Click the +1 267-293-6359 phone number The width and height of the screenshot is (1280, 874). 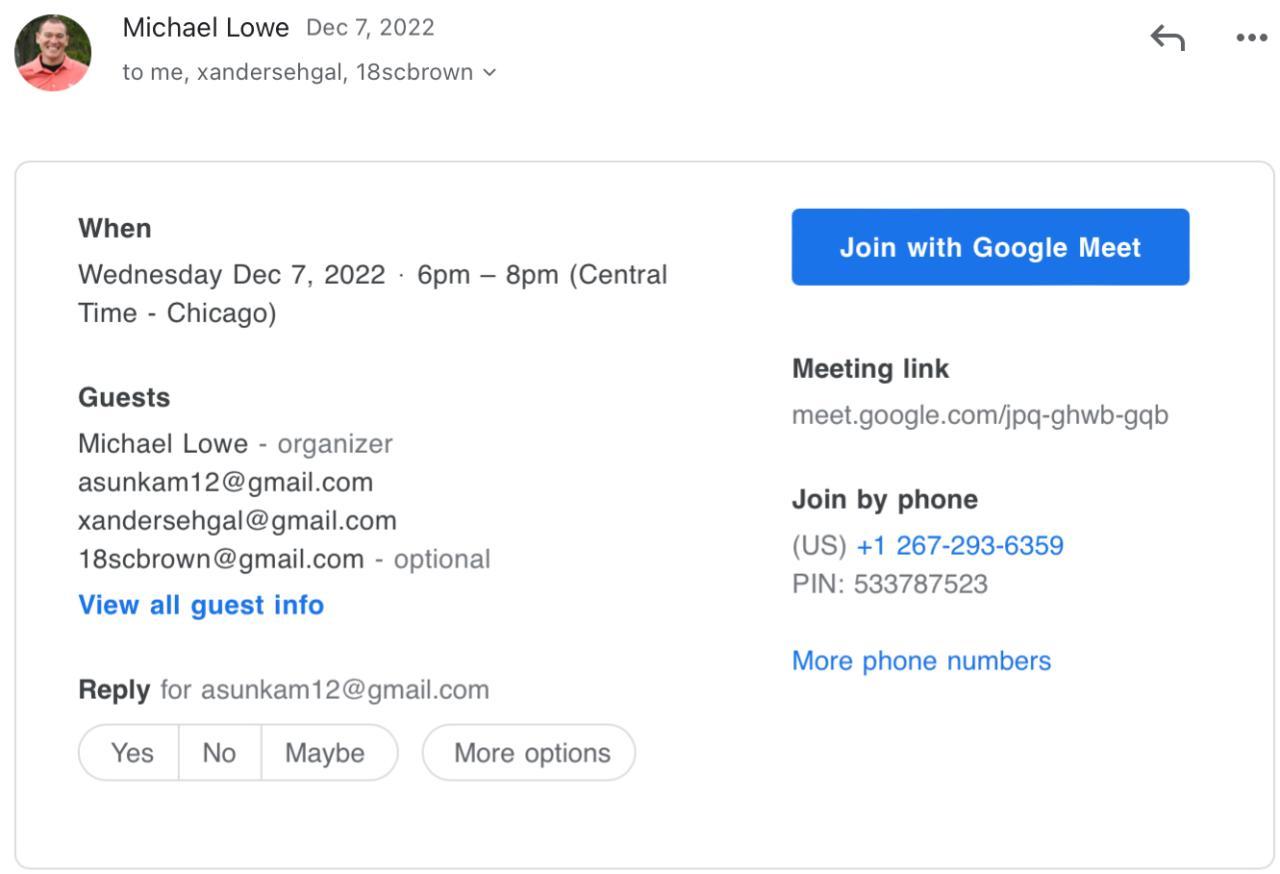[960, 546]
